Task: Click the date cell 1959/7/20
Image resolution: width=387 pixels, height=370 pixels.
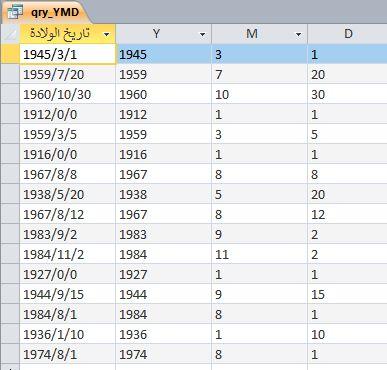Action: point(68,74)
